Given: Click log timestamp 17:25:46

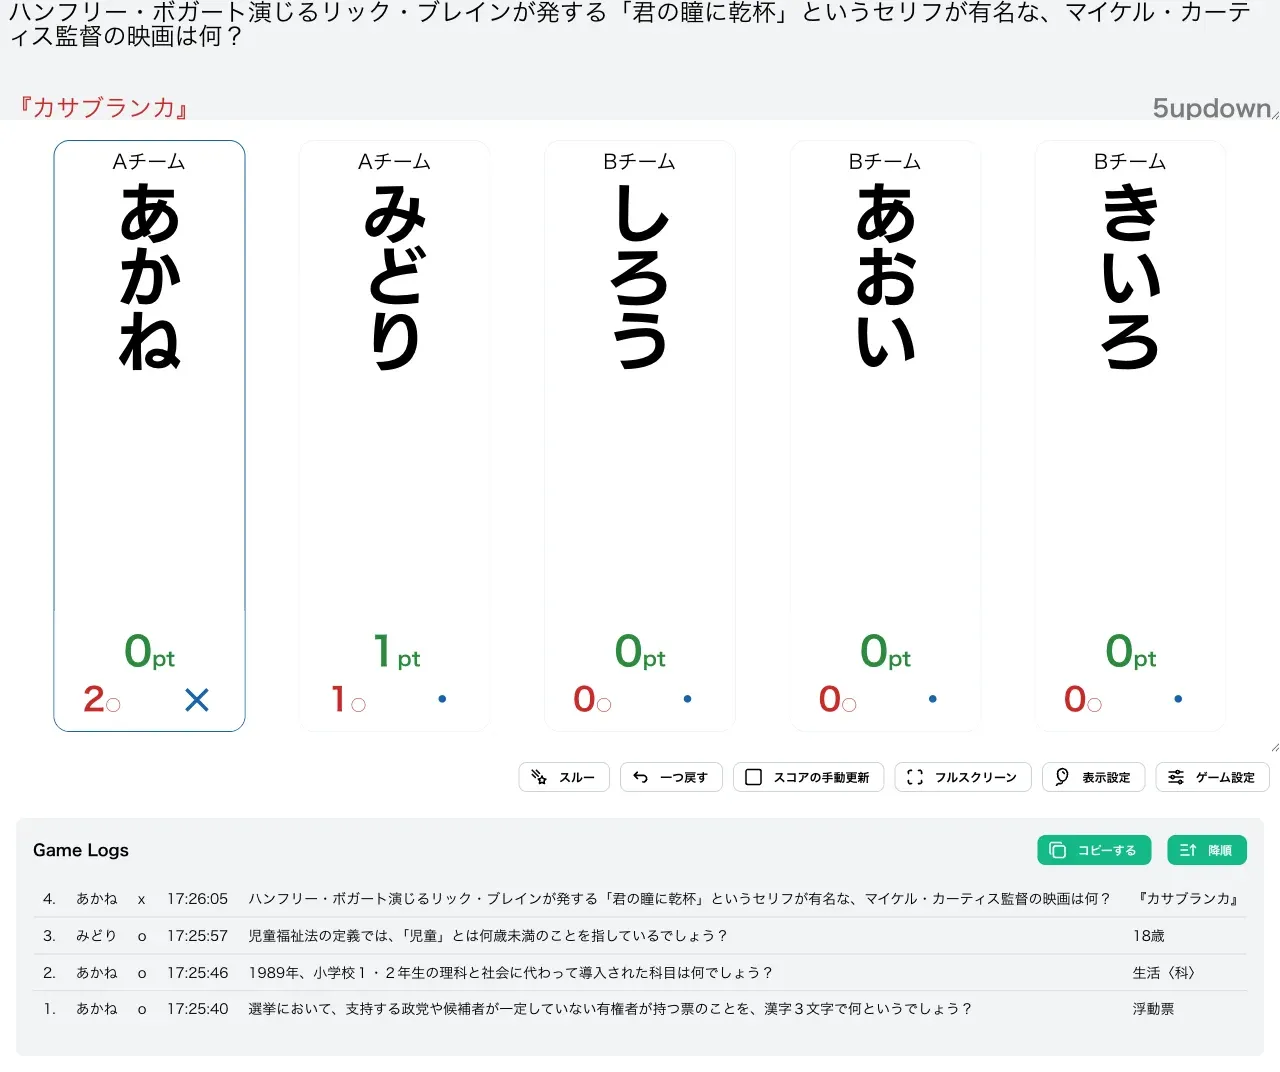Looking at the screenshot, I should 198,973.
